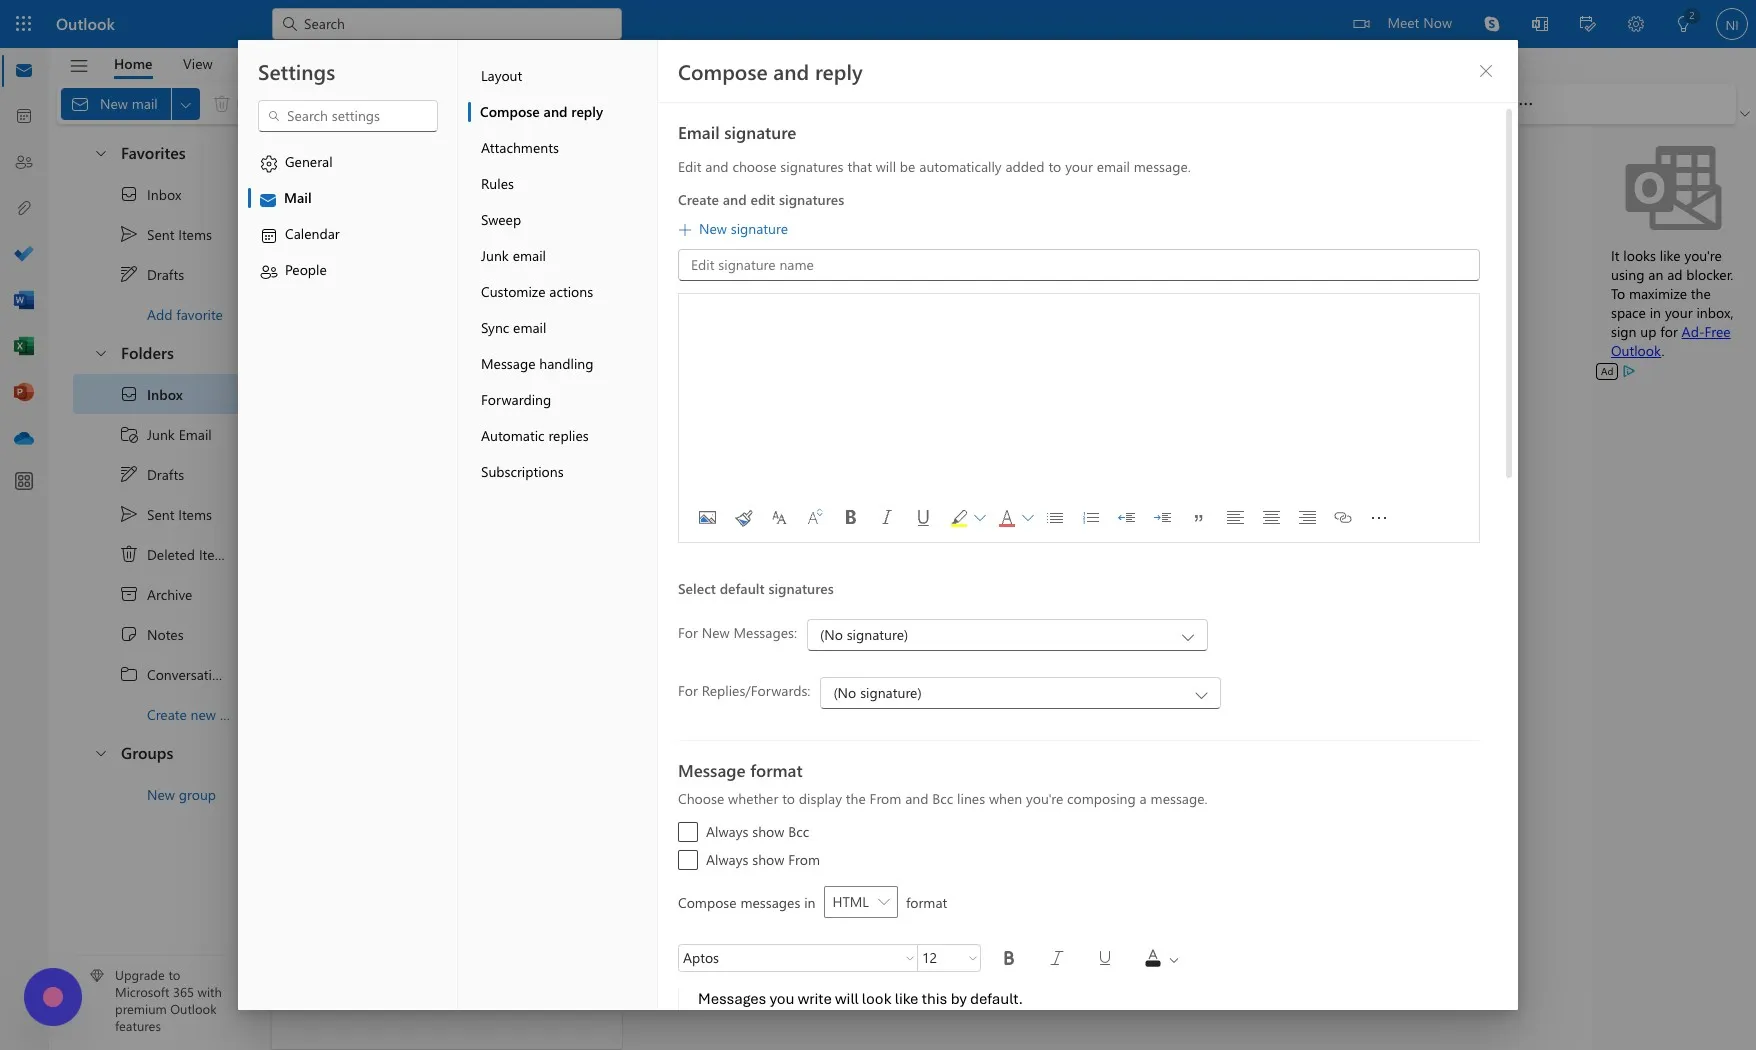Screen dimensions: 1756x1050
Task: Center align signature text
Action: pyautogui.click(x=1271, y=518)
